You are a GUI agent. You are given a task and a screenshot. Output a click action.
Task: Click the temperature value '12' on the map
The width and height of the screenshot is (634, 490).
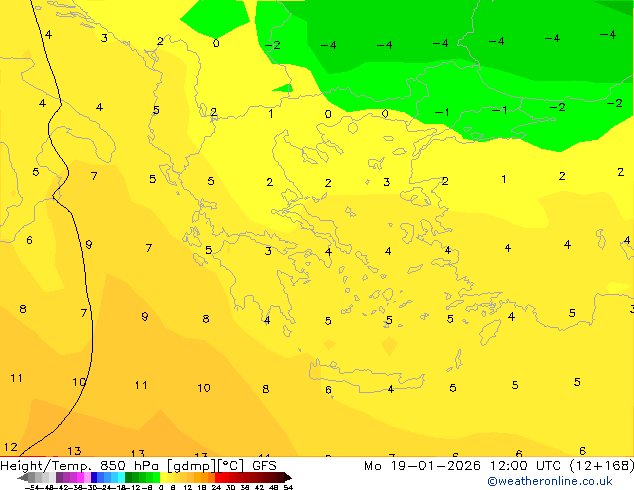coord(11,447)
